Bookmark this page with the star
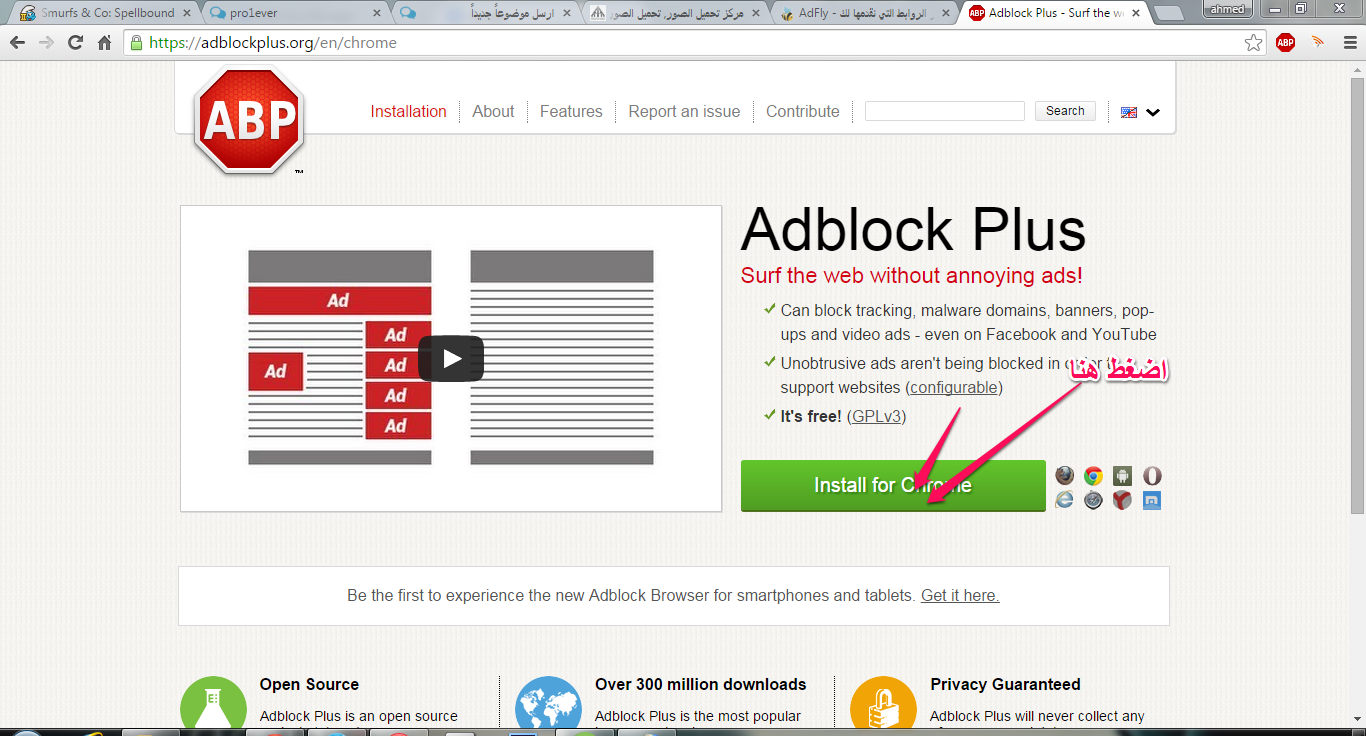Screen dimensions: 1366x736 tap(1253, 43)
